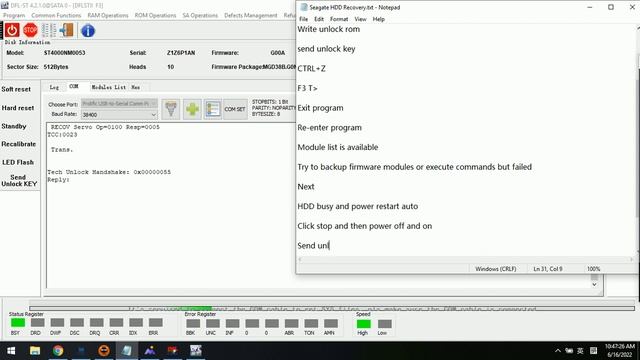Click the DFL progress bar
The image size is (640, 360).
pyautogui.click(x=332, y=309)
